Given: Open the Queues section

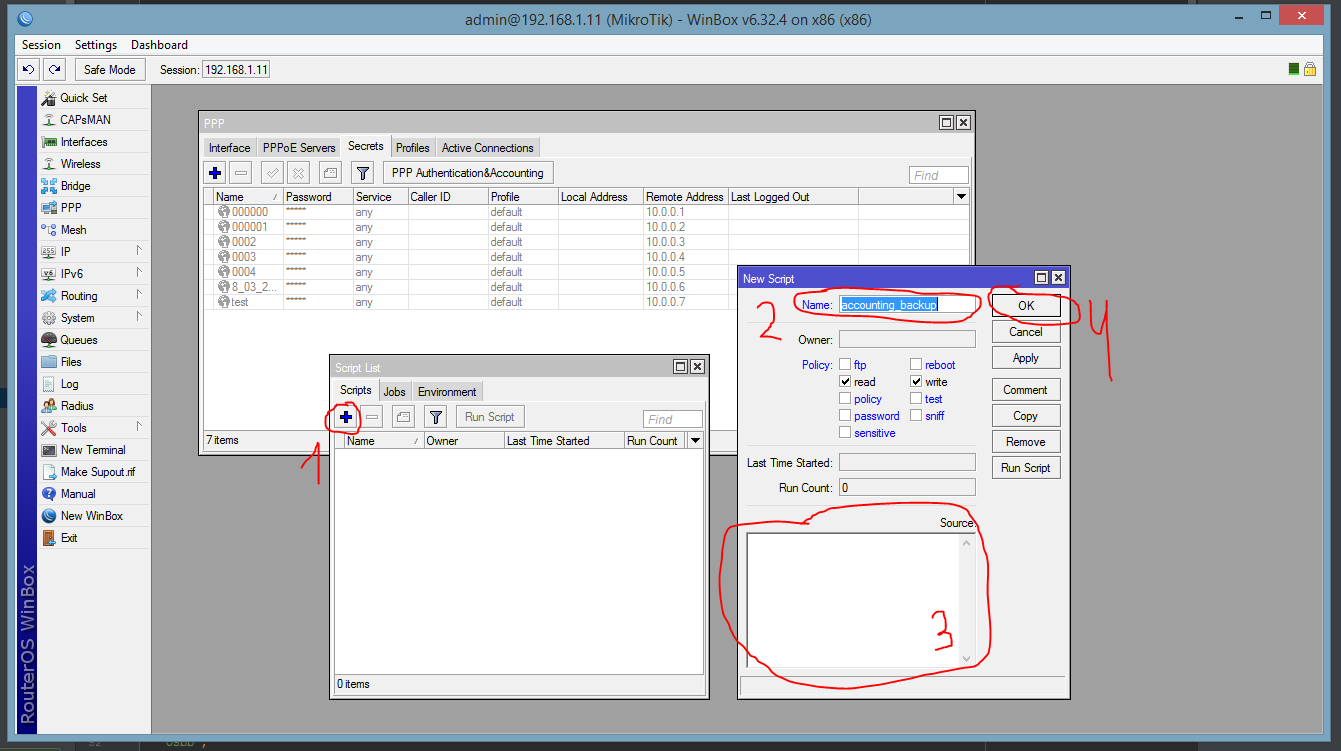Looking at the screenshot, I should pos(79,340).
